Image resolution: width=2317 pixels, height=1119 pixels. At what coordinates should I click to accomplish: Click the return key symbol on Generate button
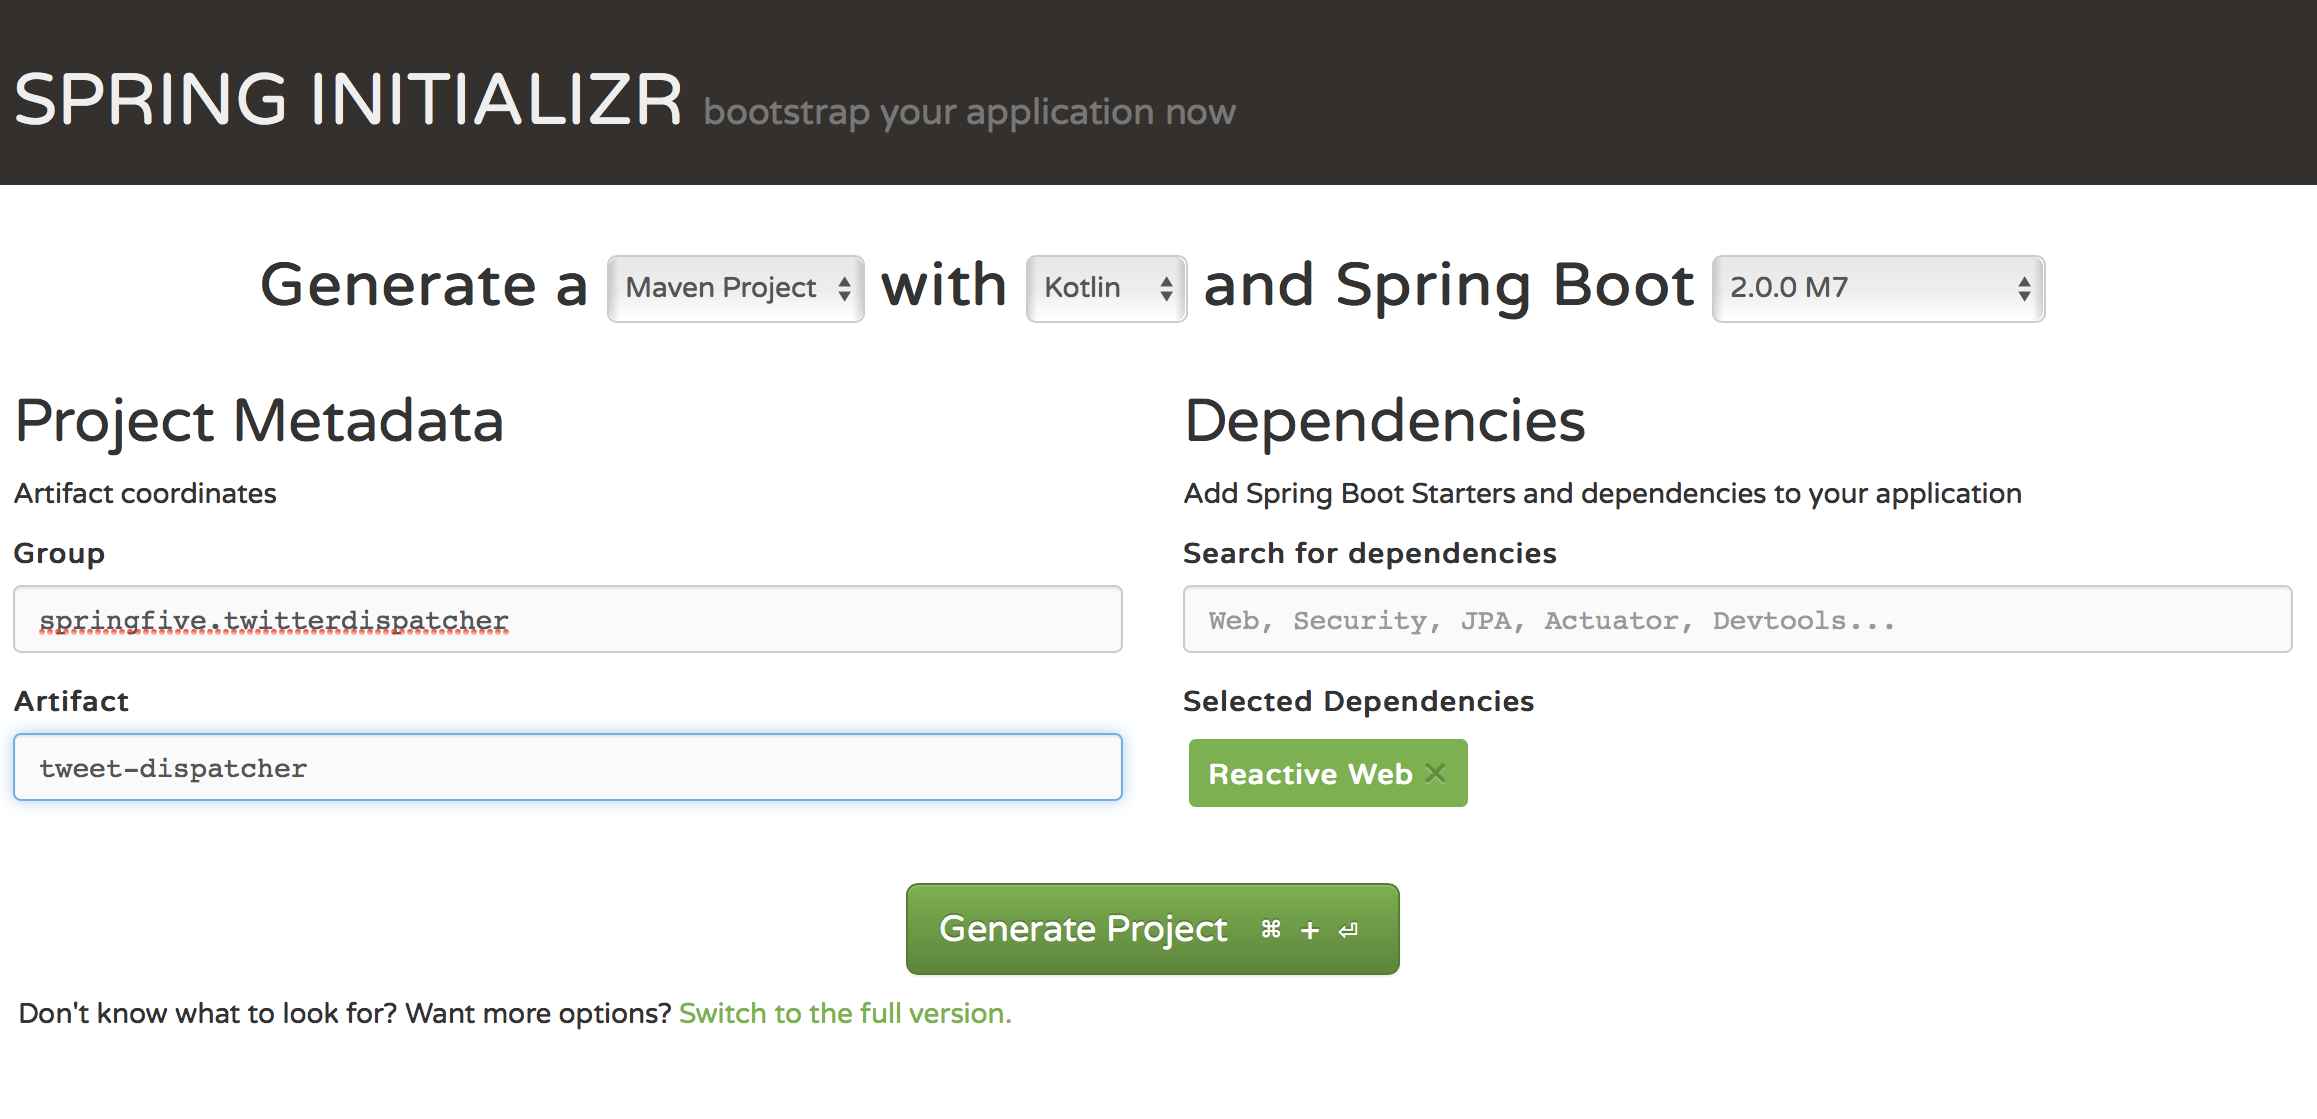tap(1348, 930)
